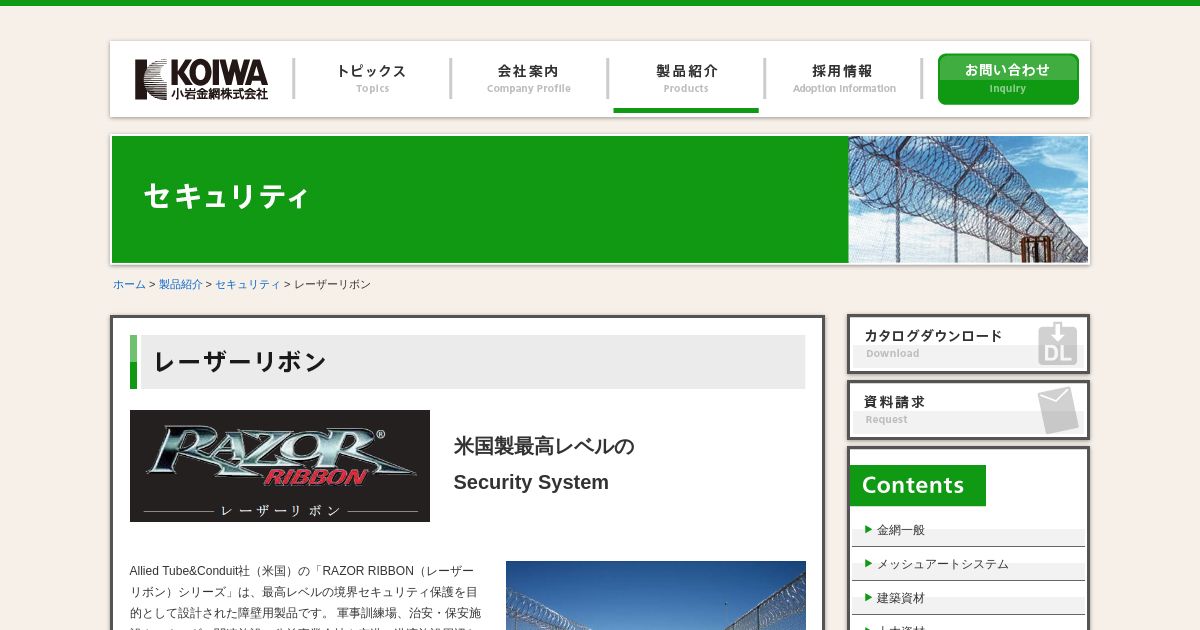1200x630 pixels.
Task: Follow the セキュリティ breadcrumb link
Action: [248, 285]
